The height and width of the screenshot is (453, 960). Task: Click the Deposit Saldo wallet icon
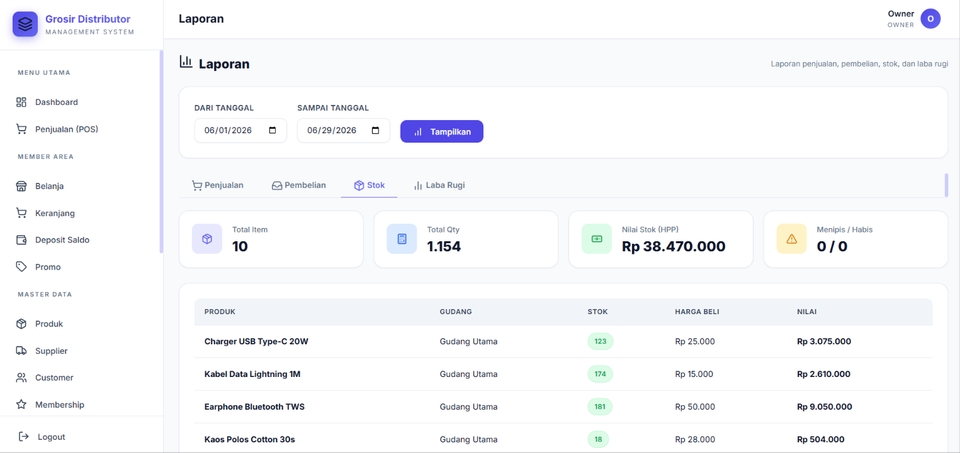point(21,240)
